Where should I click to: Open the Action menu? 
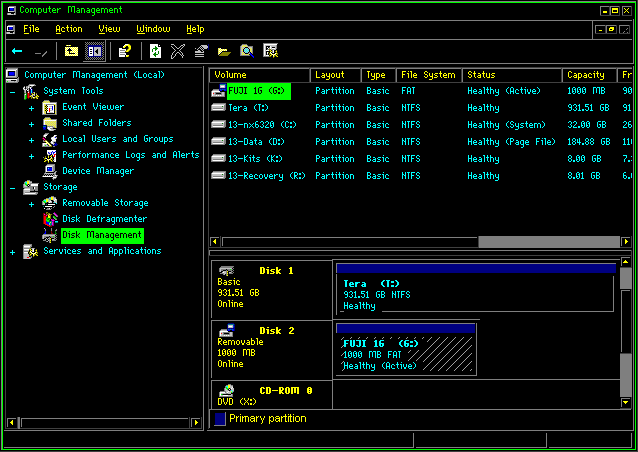point(68,29)
